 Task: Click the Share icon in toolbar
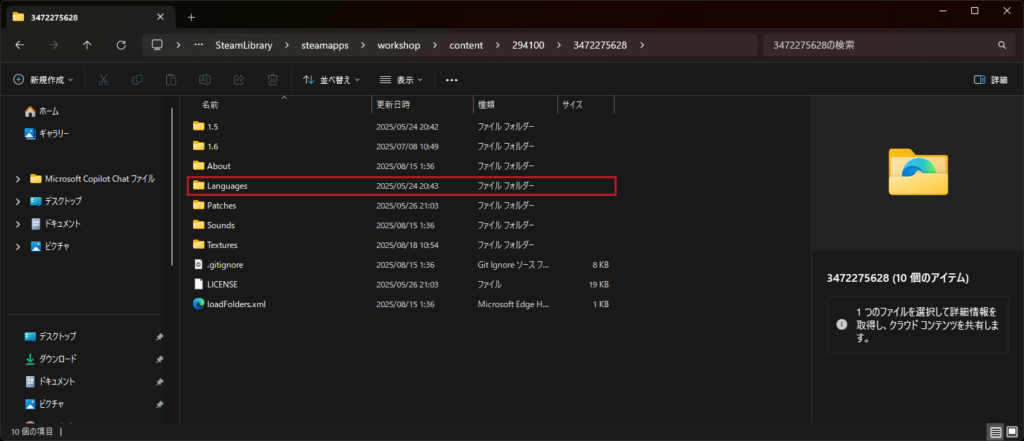[x=239, y=80]
